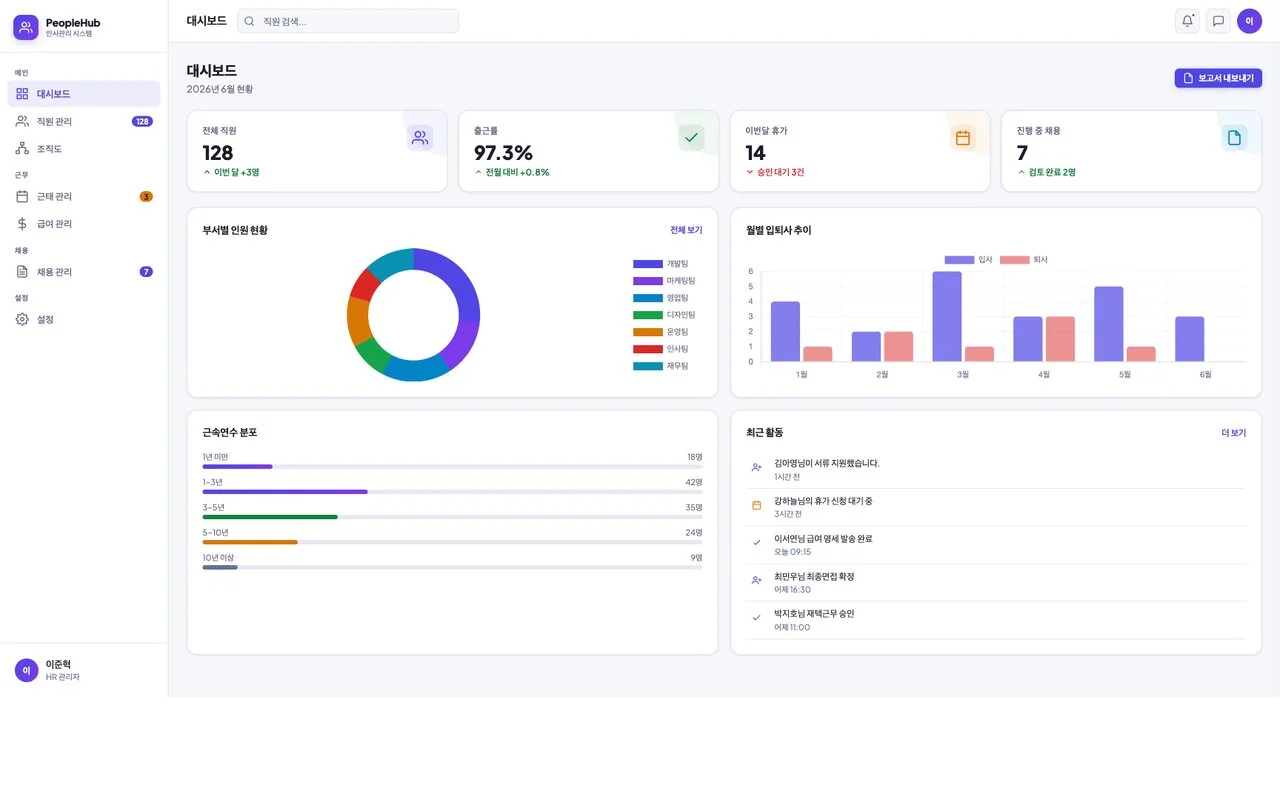Click the user avatar in top bar
Screen dimensions: 1280x800
[1249, 21]
